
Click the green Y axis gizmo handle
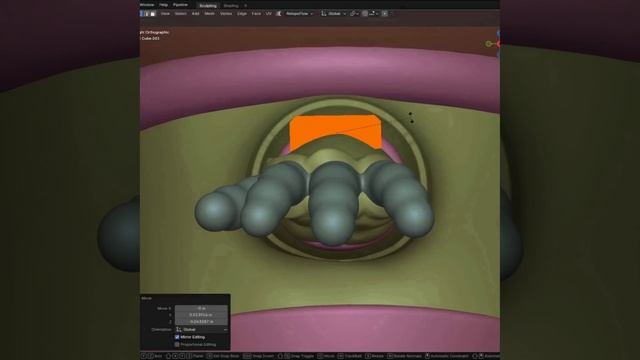(489, 44)
